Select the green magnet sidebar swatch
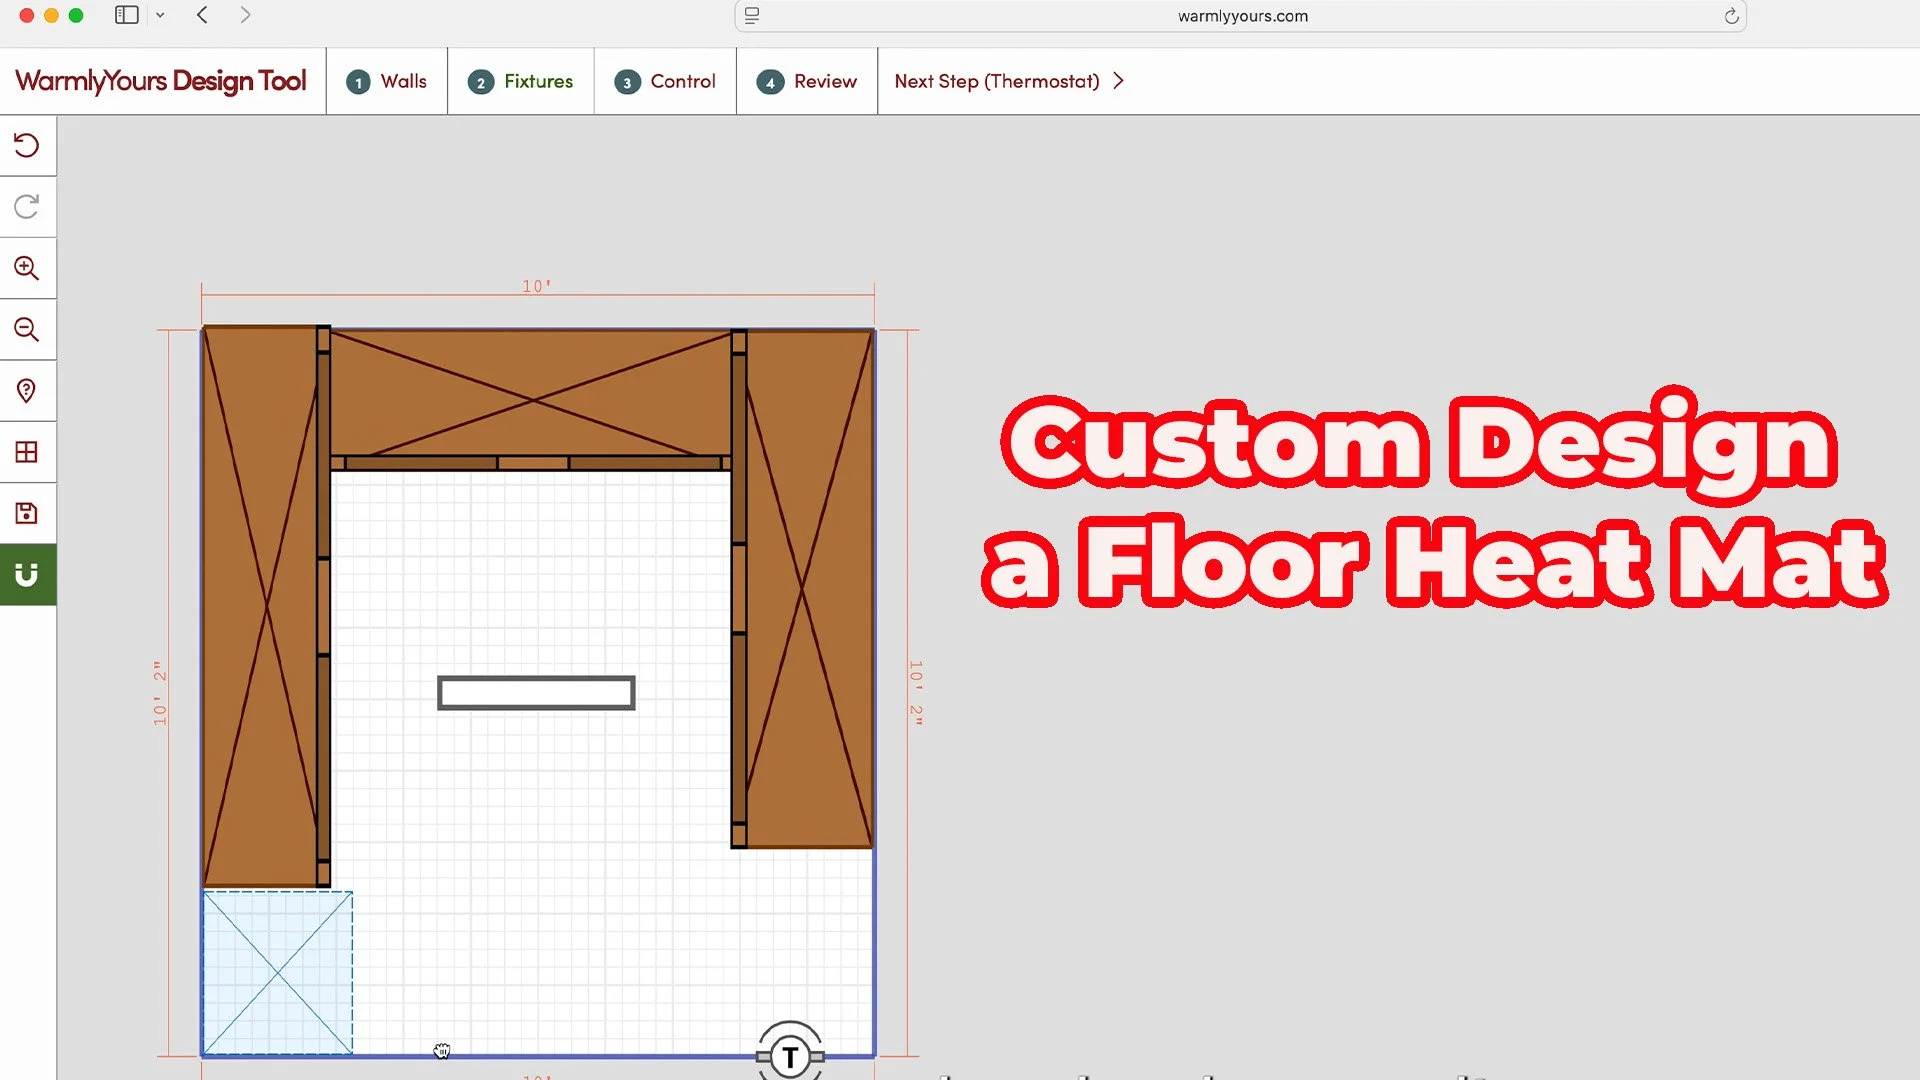The width and height of the screenshot is (1920, 1080). tap(27, 574)
